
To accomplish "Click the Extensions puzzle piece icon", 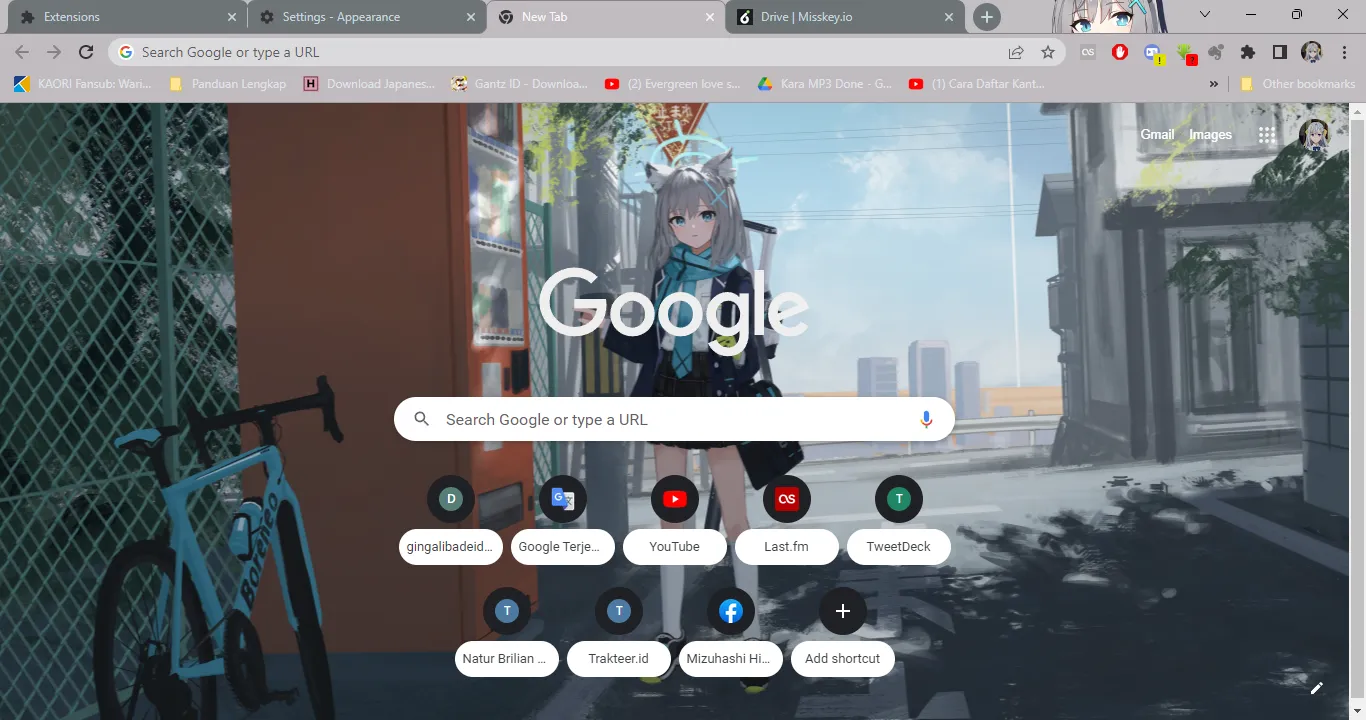I will [x=1247, y=52].
